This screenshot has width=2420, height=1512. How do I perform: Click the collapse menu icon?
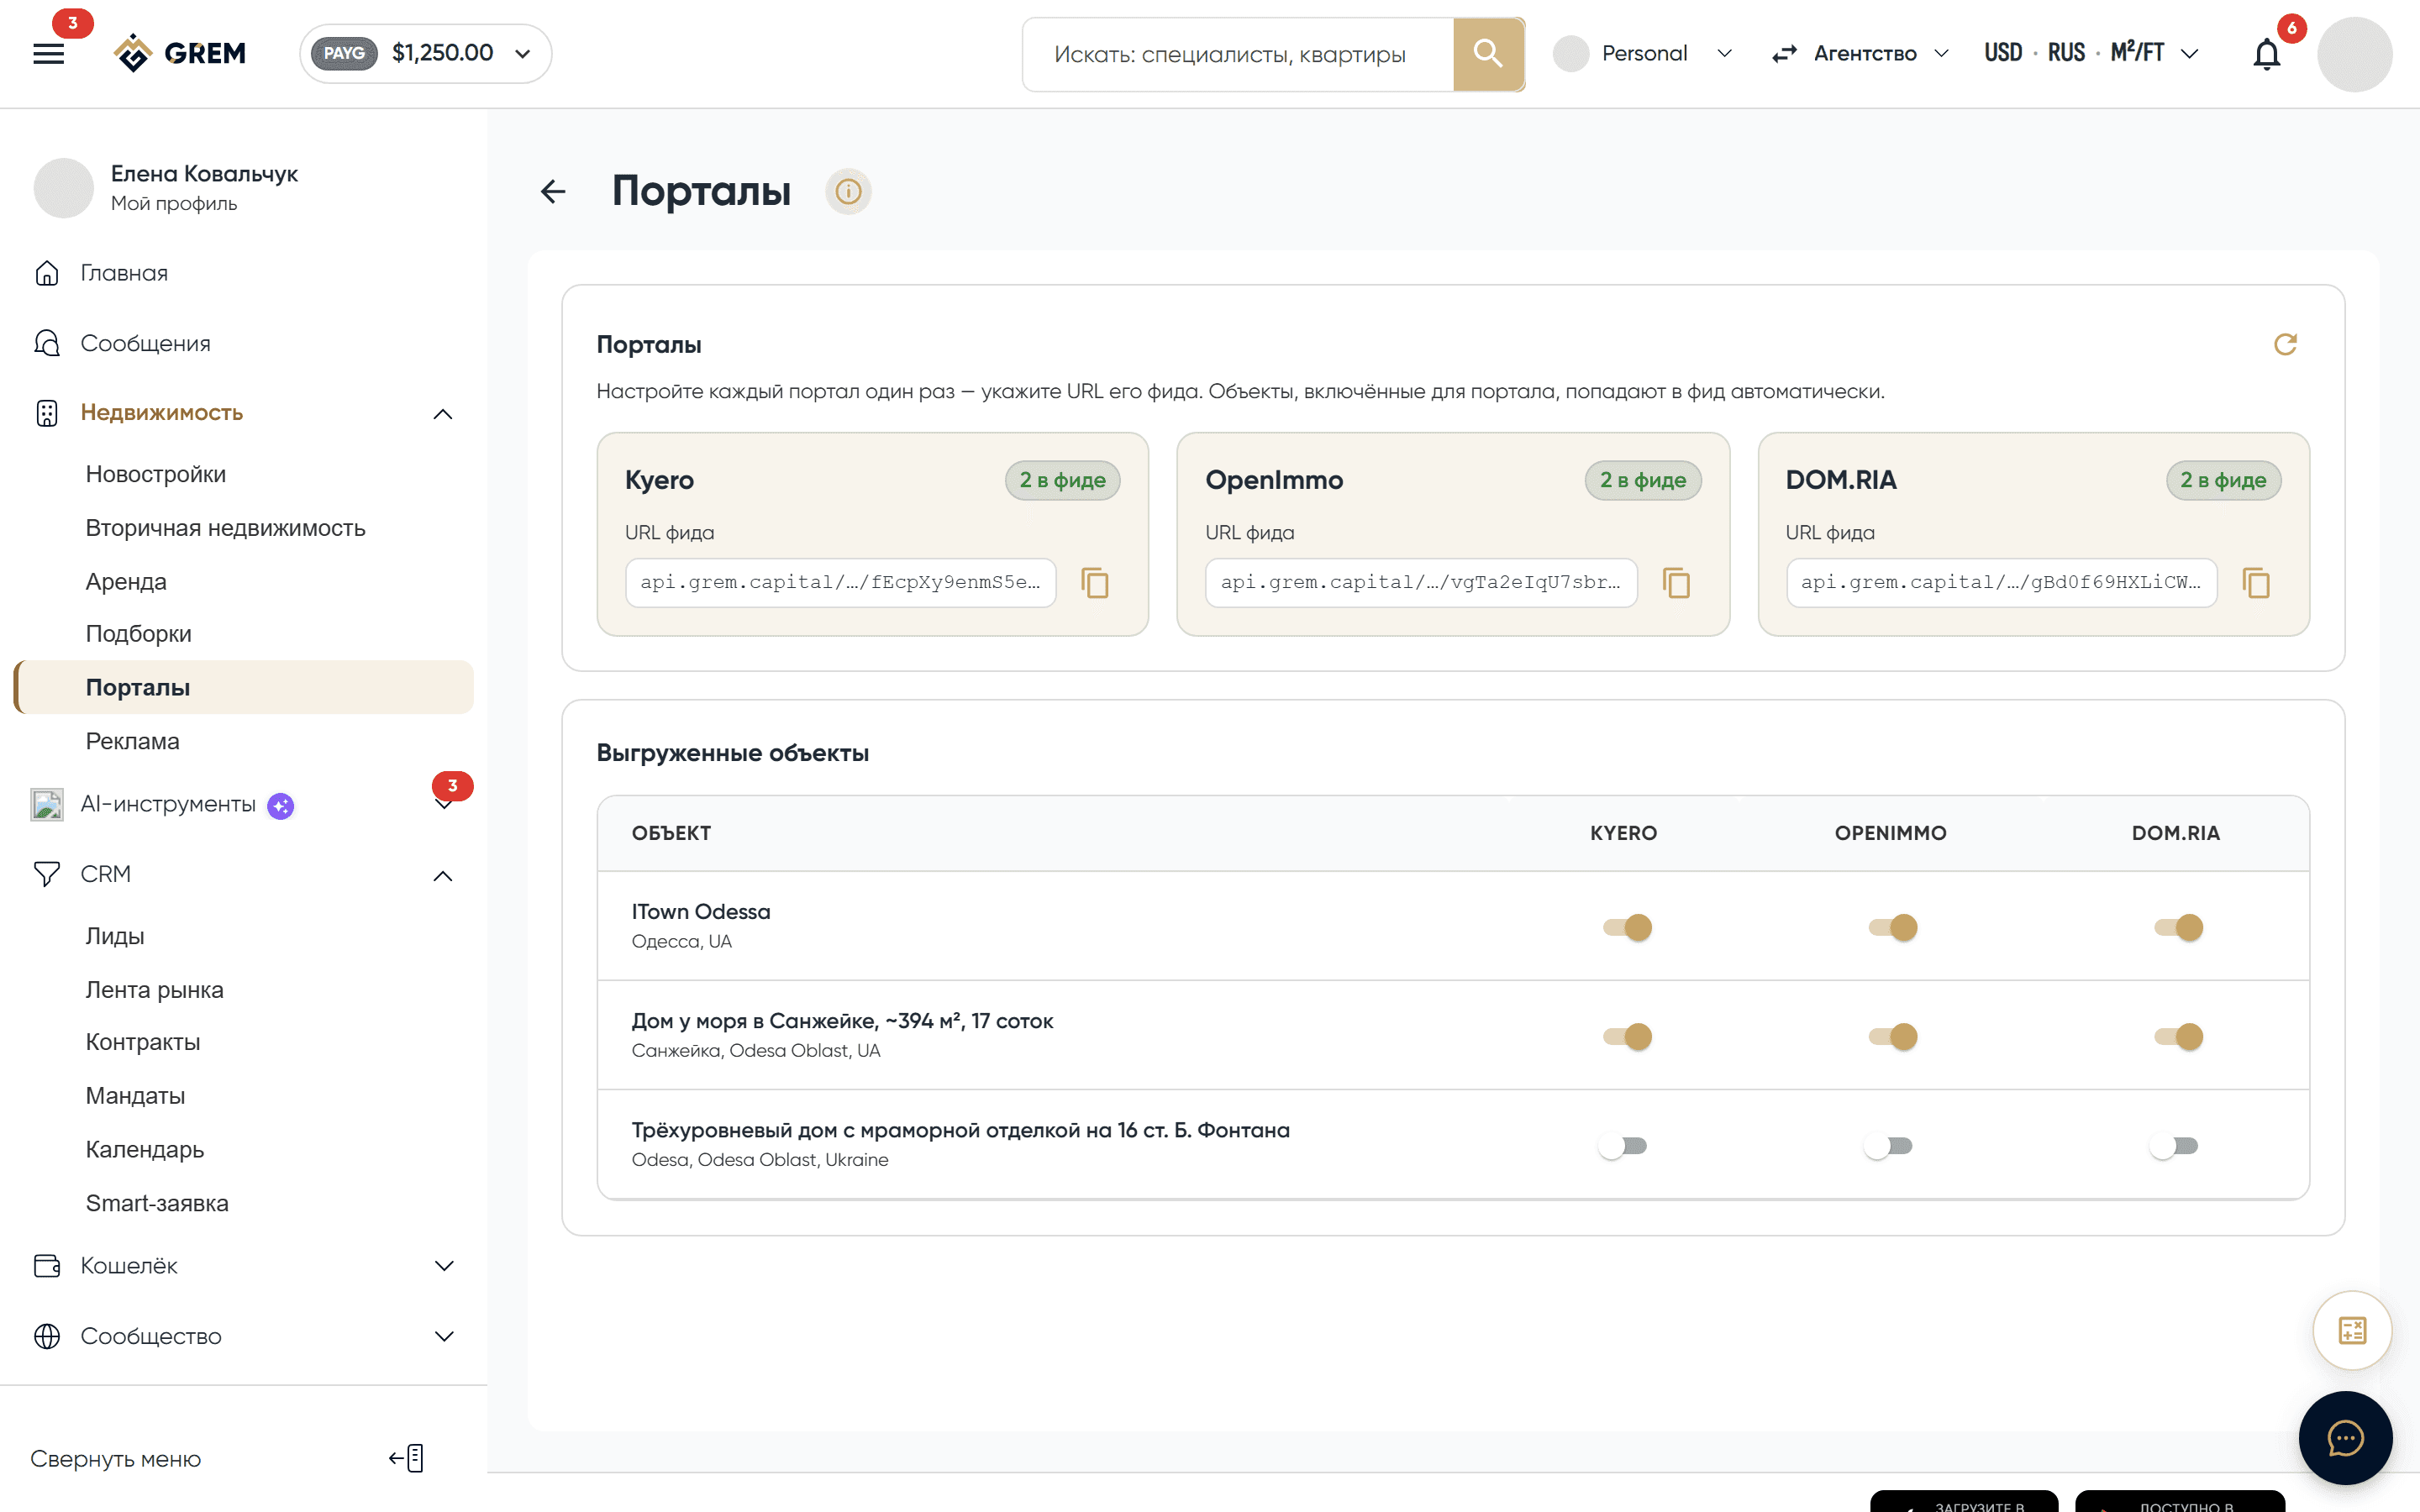coord(407,1458)
